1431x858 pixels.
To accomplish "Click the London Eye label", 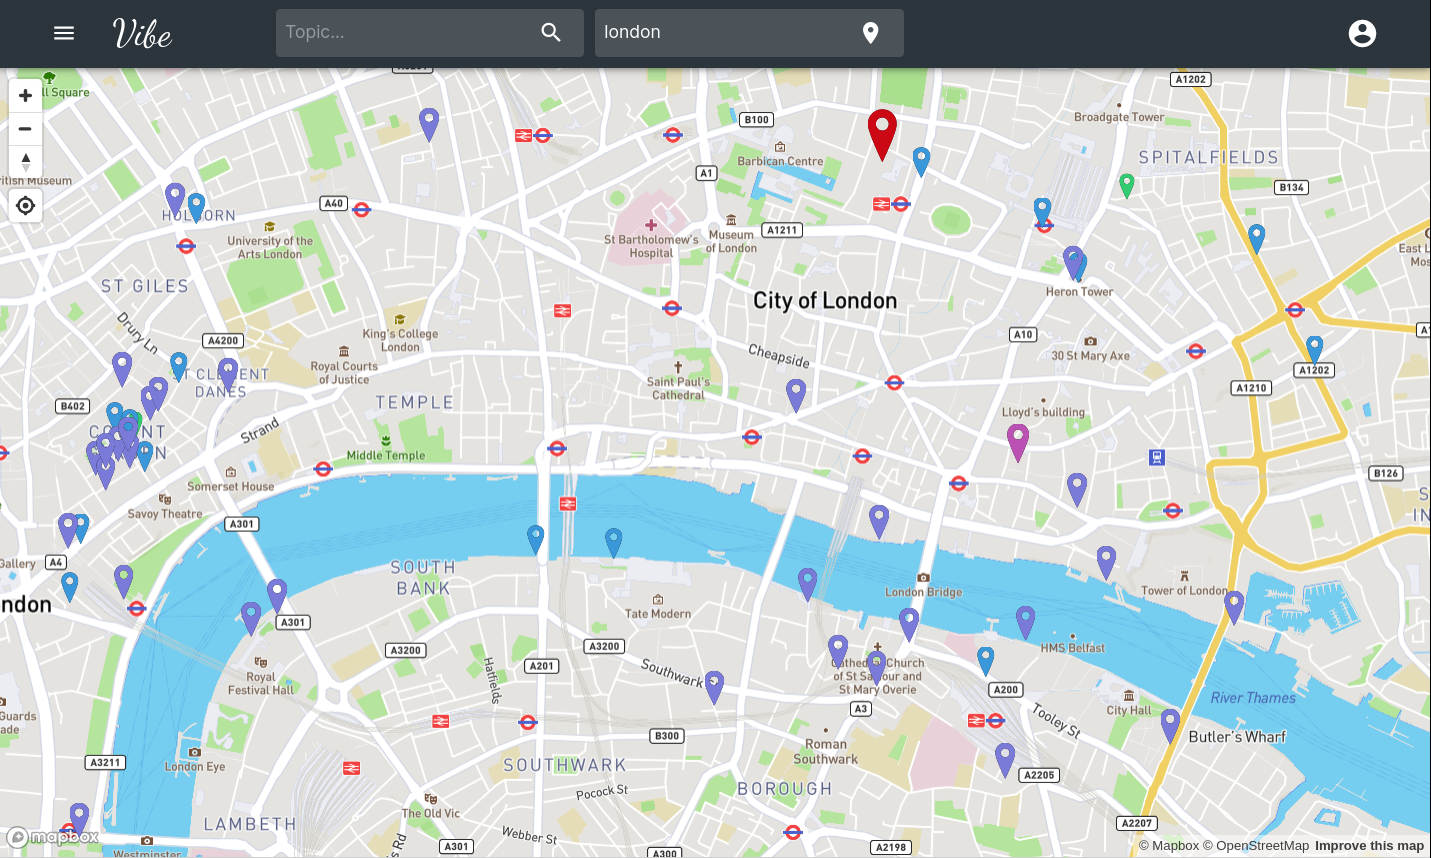I will [195, 767].
